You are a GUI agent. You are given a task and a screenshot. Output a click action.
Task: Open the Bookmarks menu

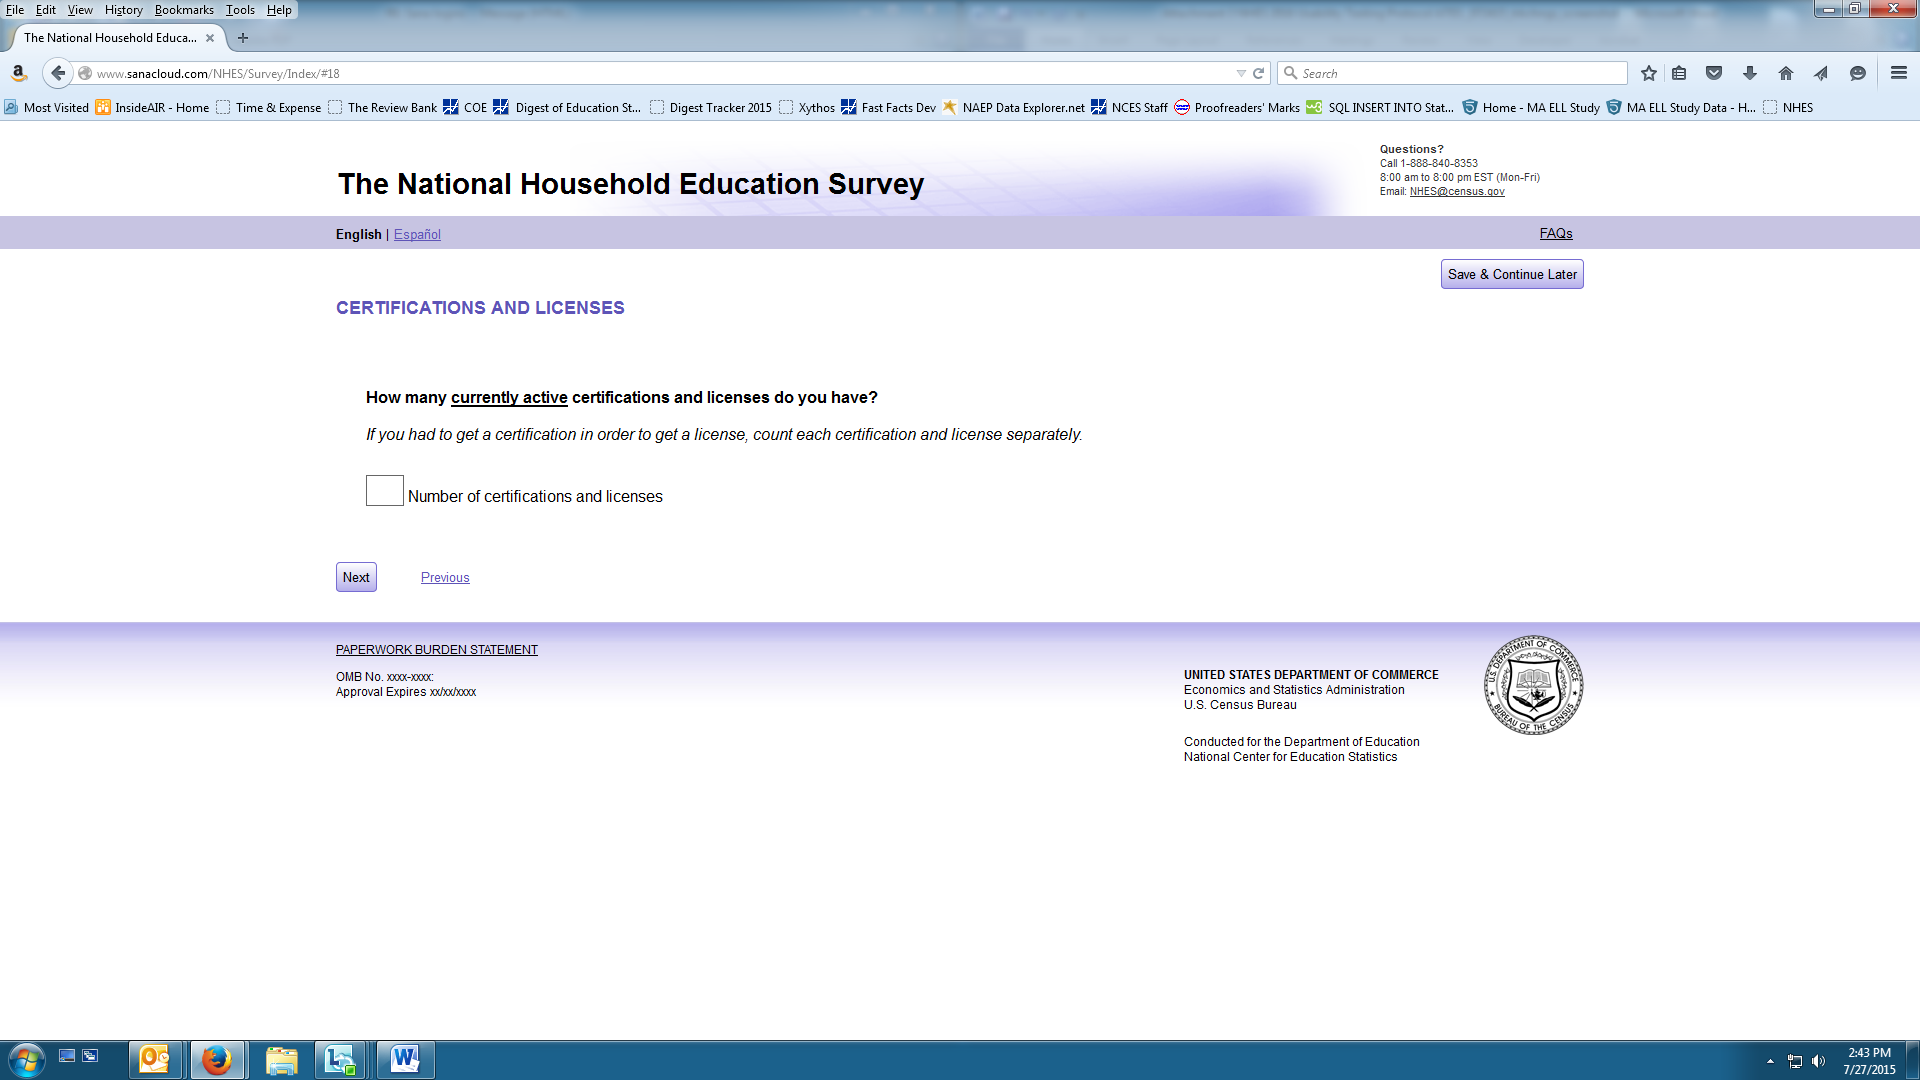click(184, 10)
